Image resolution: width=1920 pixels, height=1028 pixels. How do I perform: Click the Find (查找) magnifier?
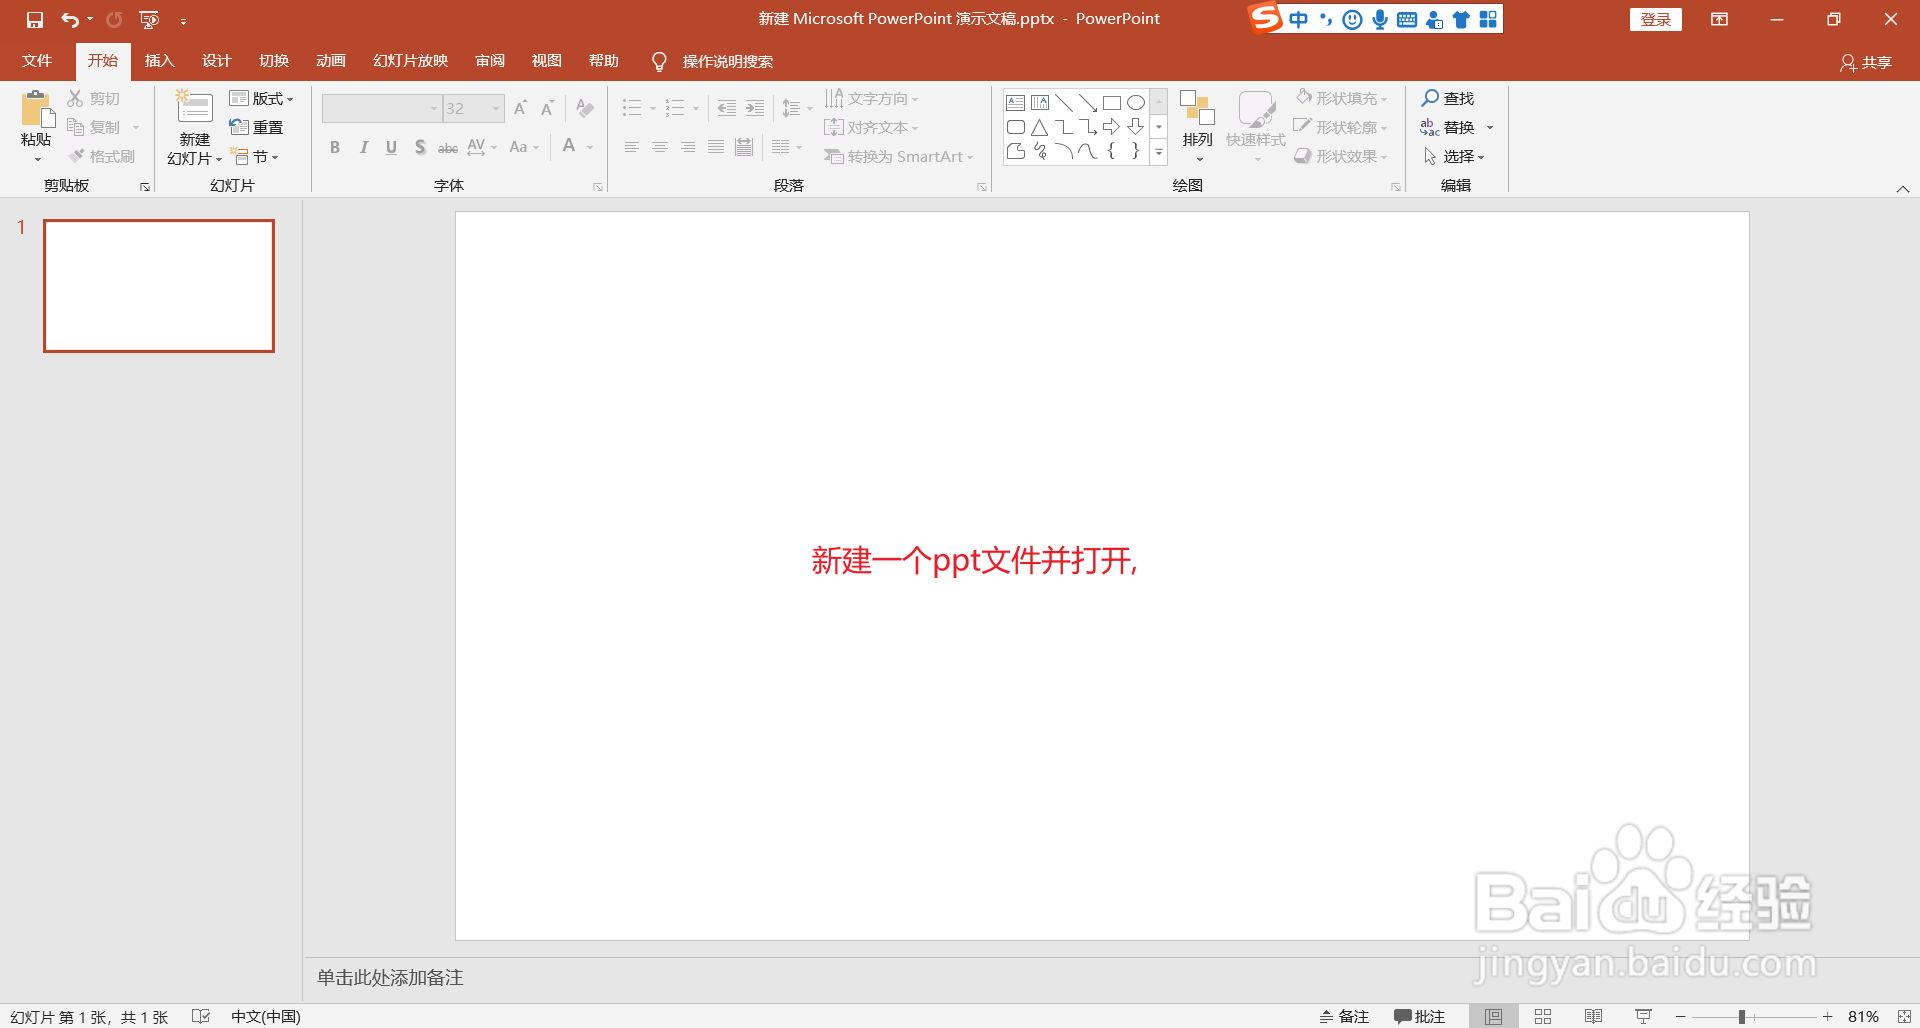pyautogui.click(x=1430, y=98)
